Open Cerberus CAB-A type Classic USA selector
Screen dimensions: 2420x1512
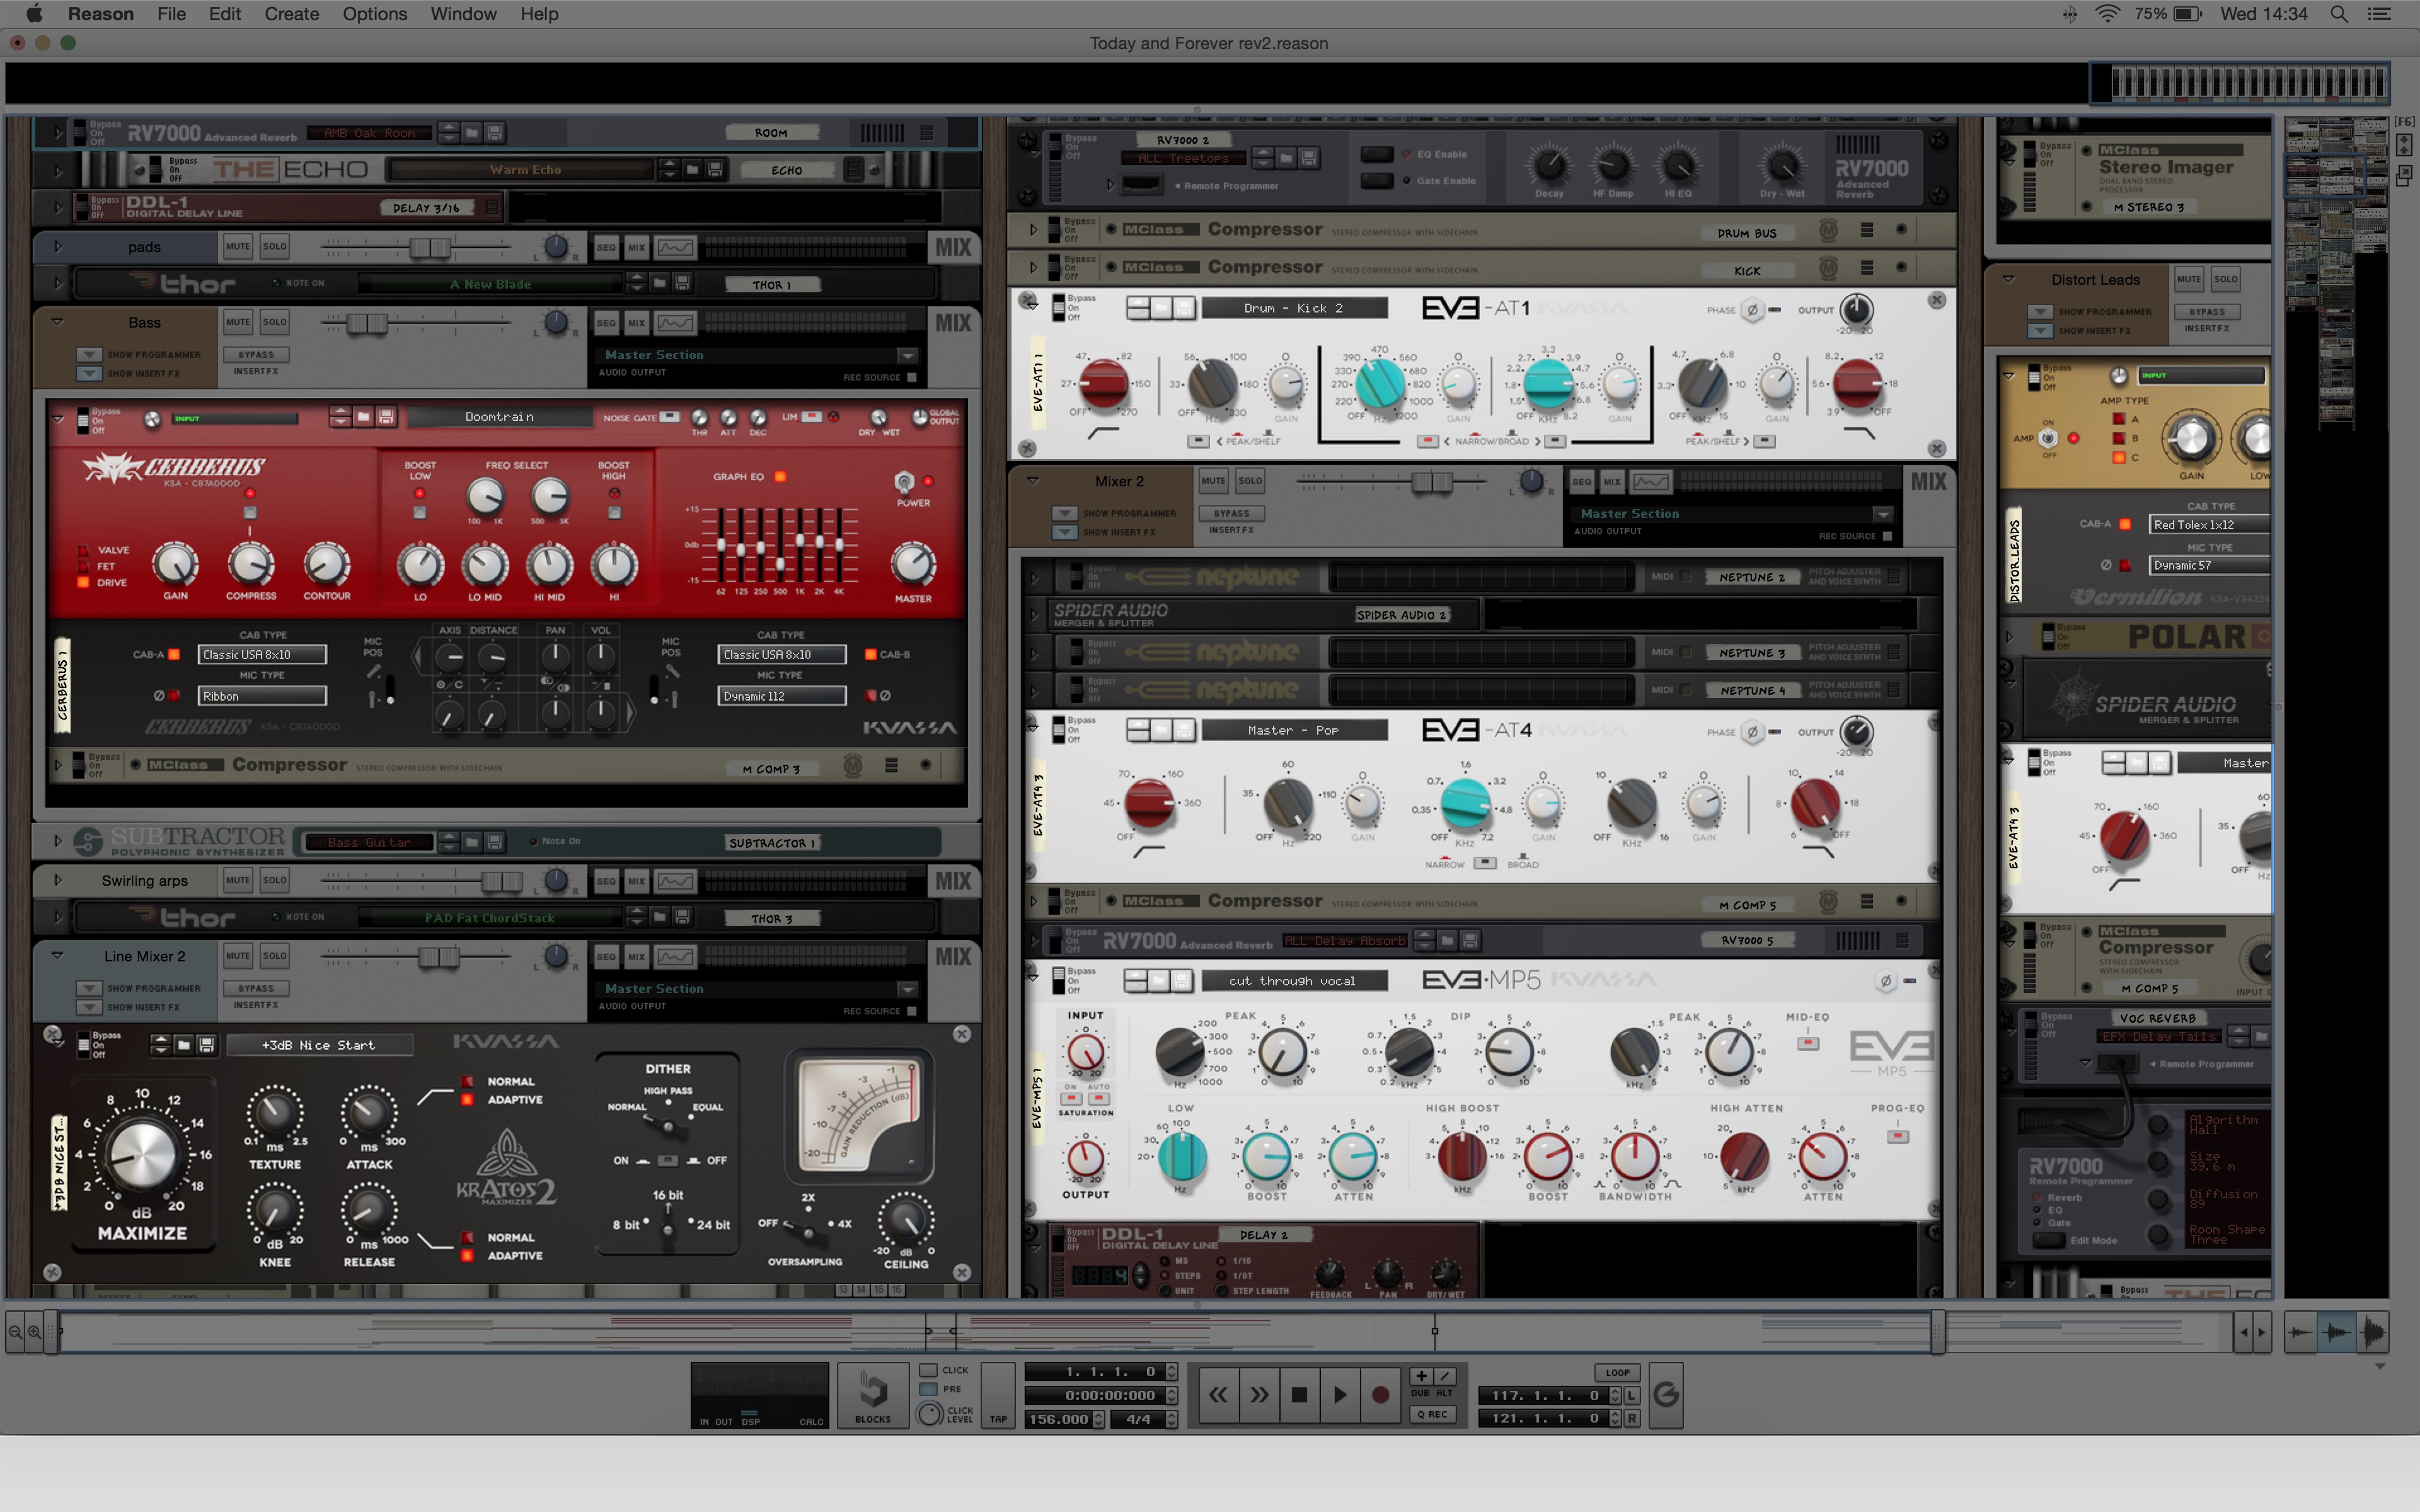pos(262,654)
